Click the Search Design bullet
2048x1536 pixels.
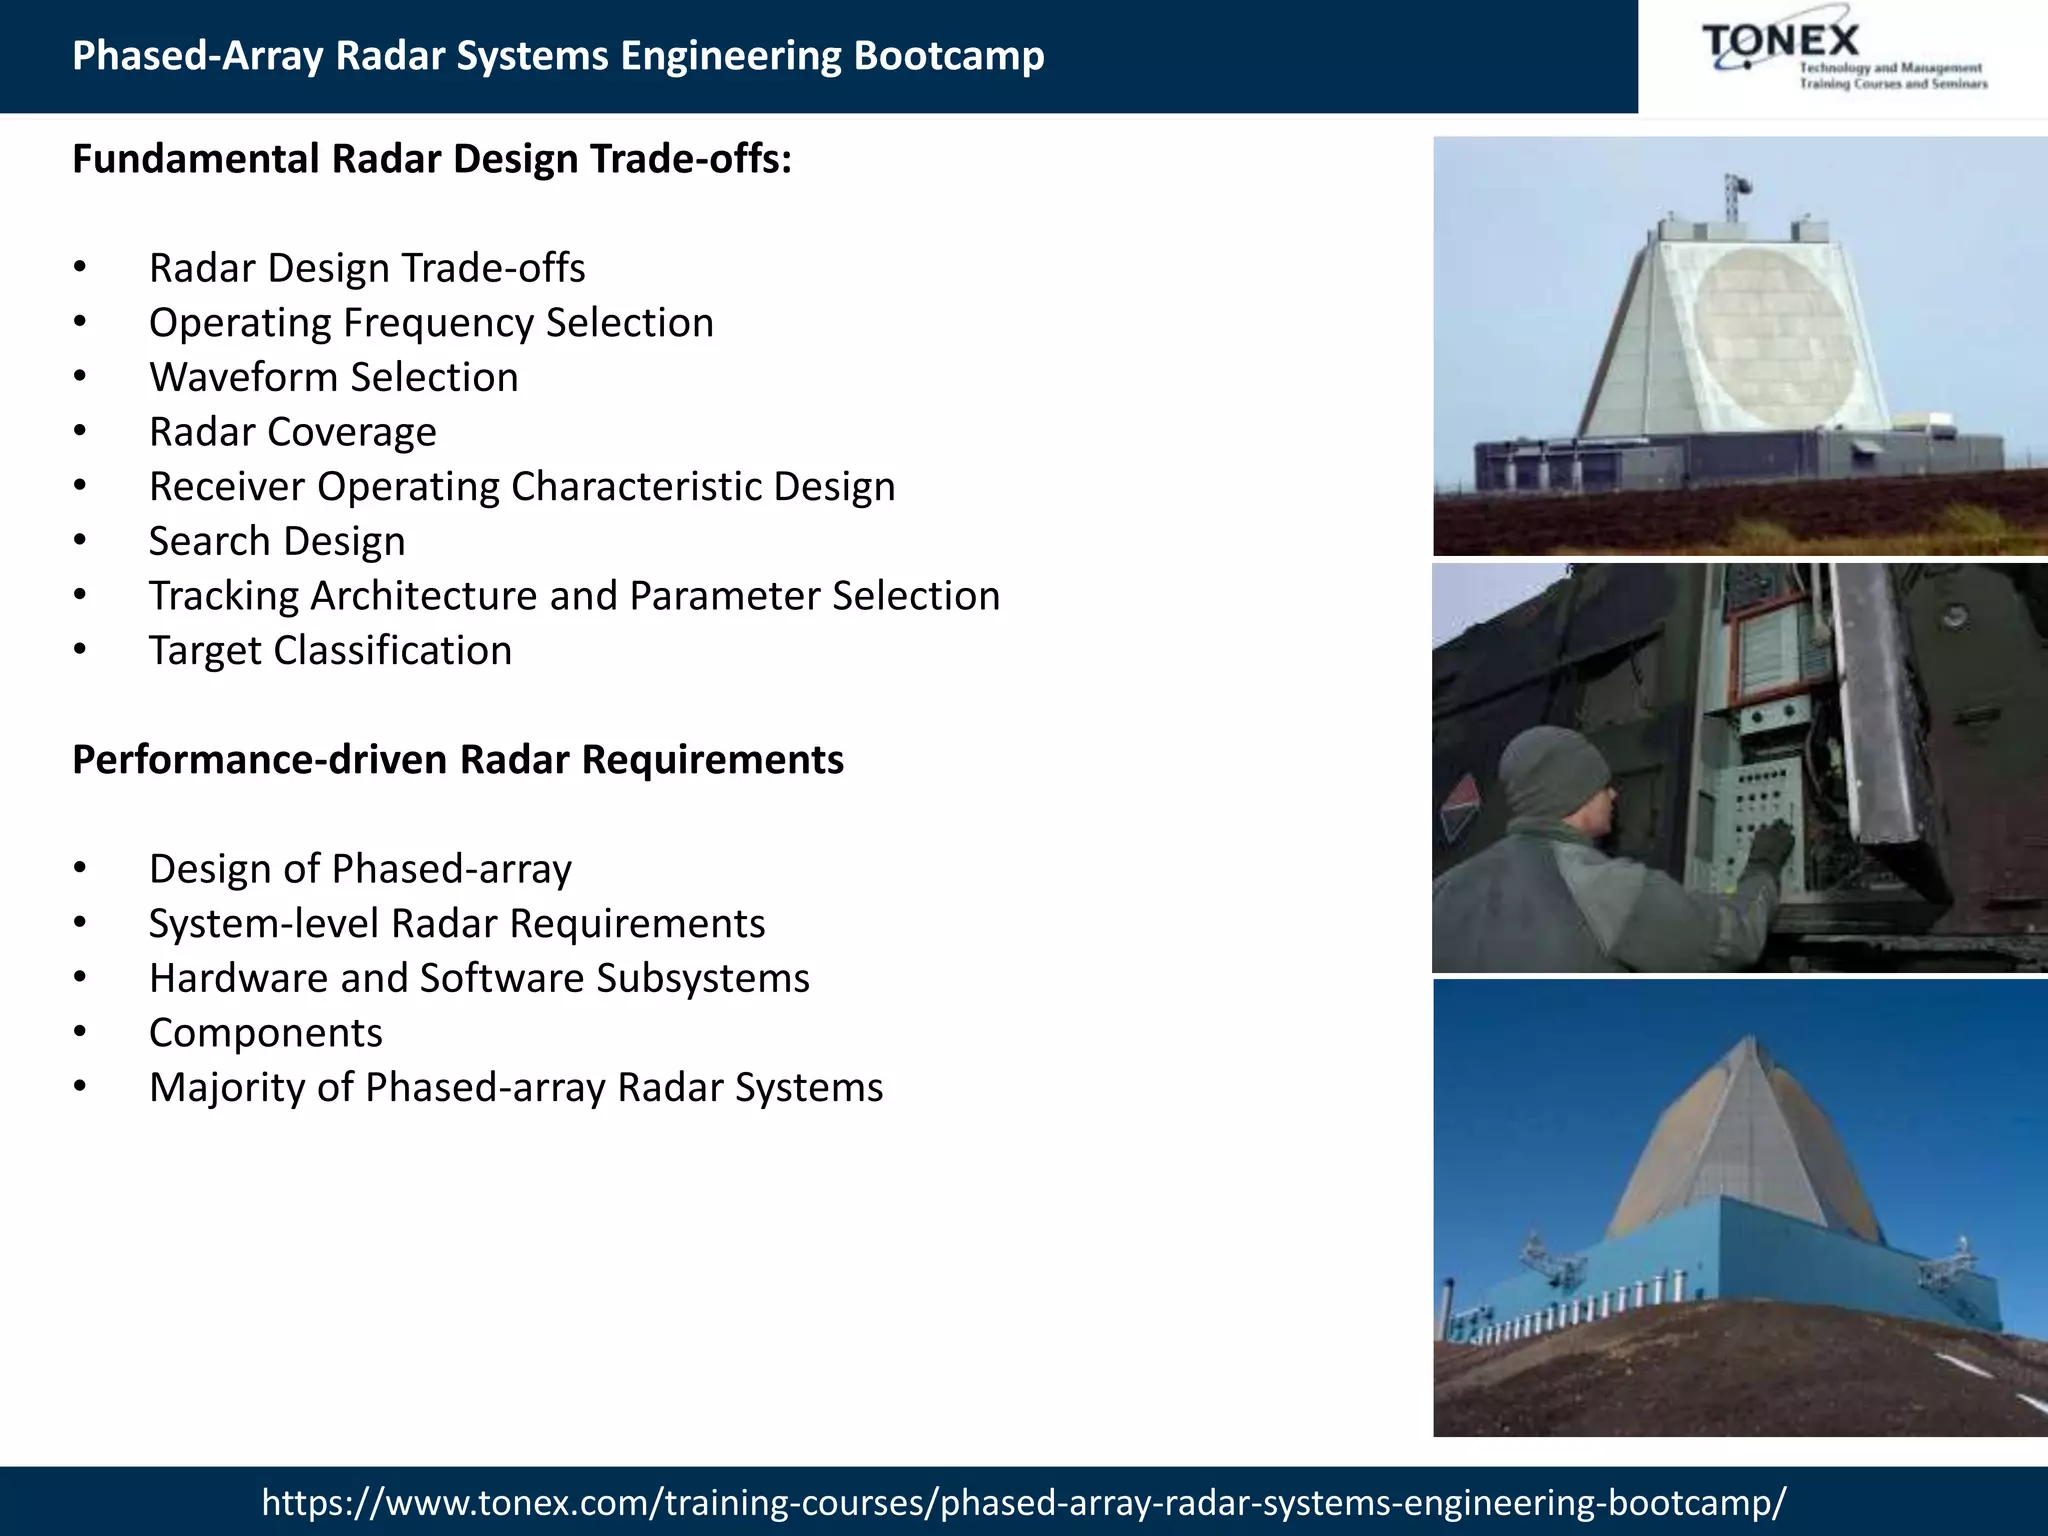(x=277, y=541)
